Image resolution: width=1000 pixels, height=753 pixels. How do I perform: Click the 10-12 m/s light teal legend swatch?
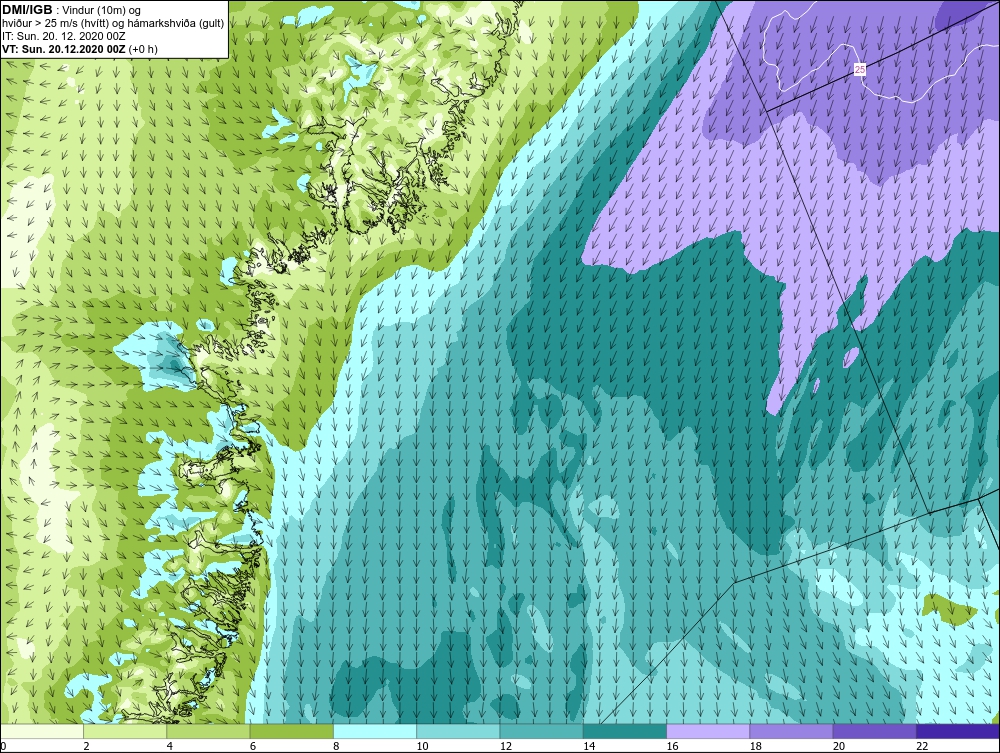[x=458, y=731]
